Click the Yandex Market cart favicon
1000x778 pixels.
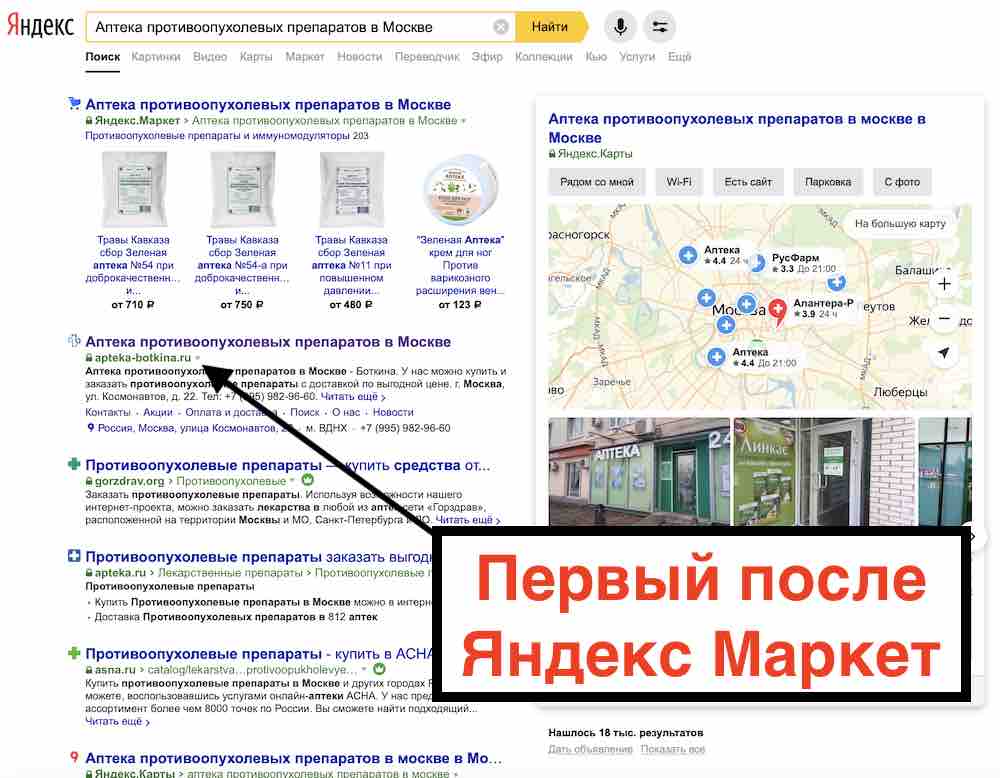[74, 103]
